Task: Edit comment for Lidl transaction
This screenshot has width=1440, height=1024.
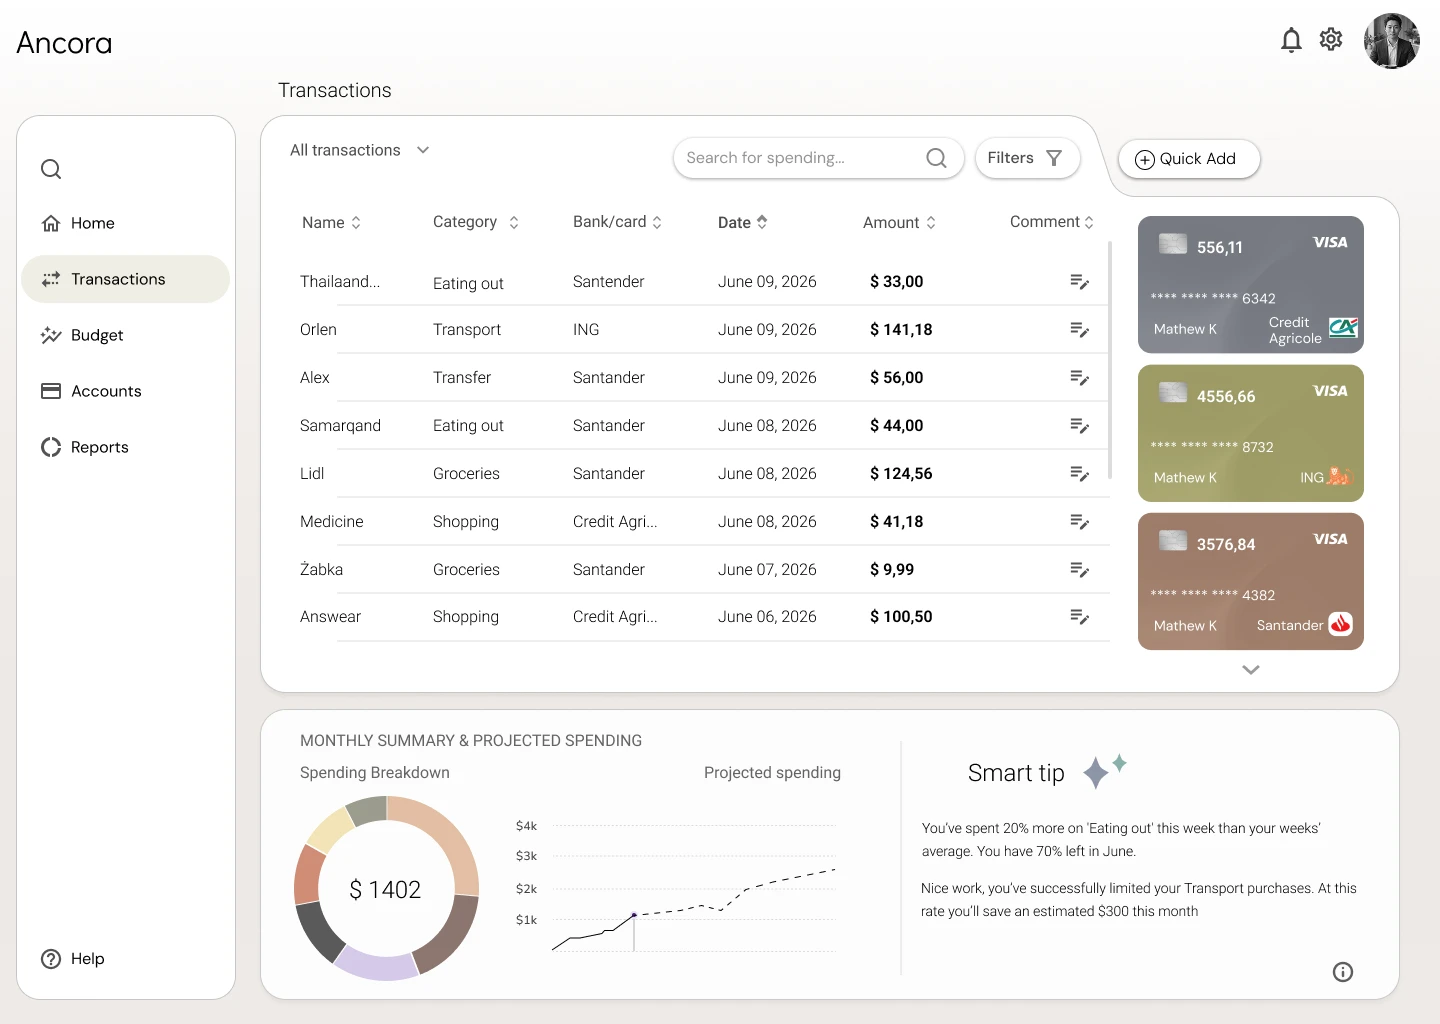Action: 1079,474
